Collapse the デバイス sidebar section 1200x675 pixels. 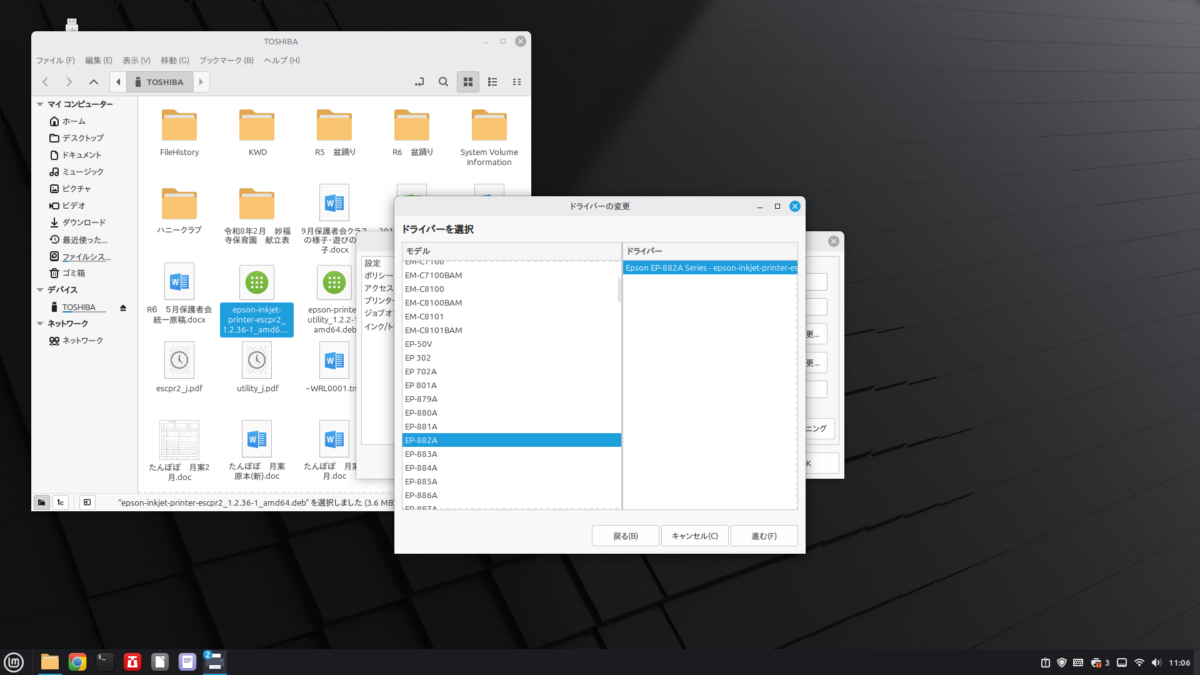coord(40,290)
